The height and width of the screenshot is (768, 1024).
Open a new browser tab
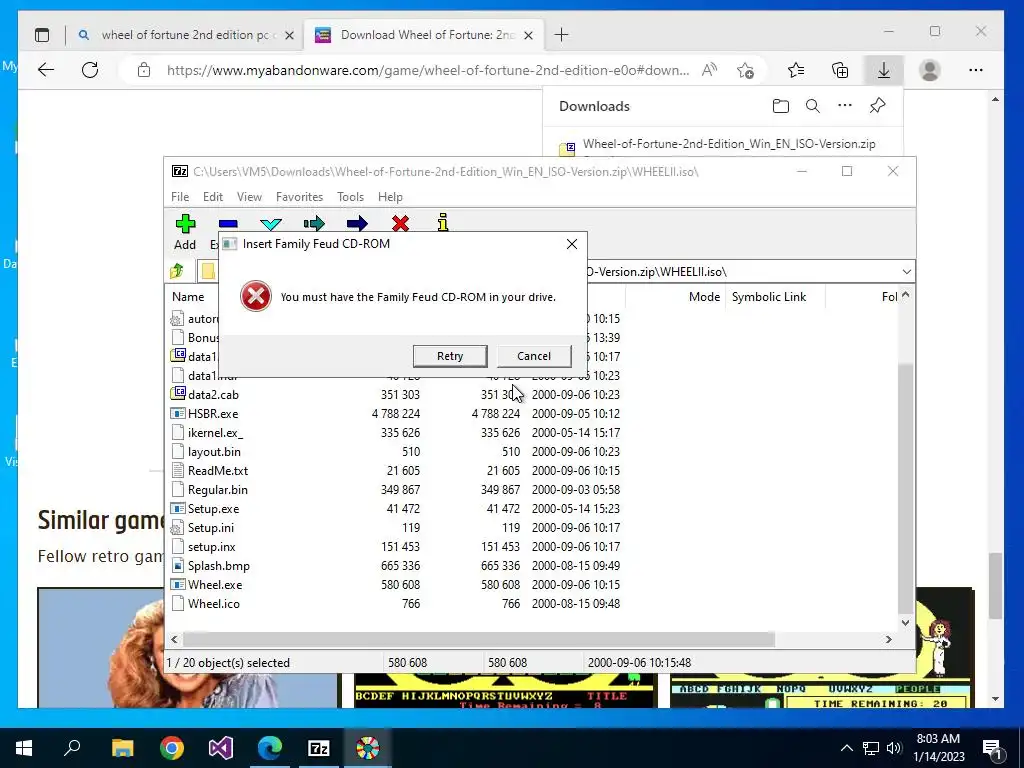click(561, 35)
